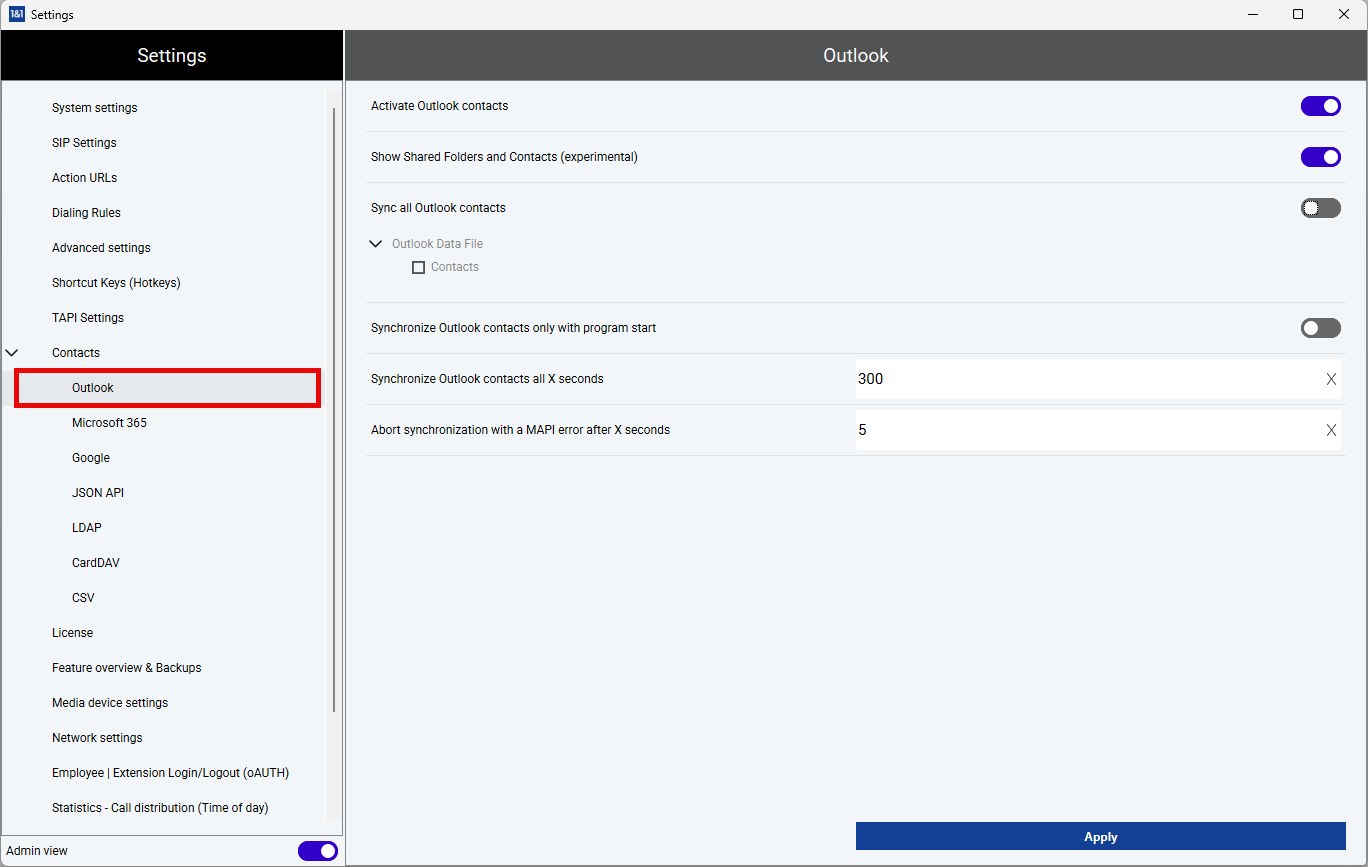Open Feature overview & Backups page
The width and height of the screenshot is (1368, 867).
point(126,668)
